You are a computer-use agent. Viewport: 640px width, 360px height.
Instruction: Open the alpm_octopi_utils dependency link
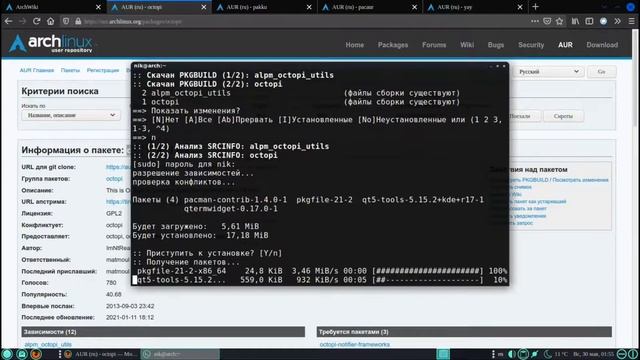click(x=48, y=344)
